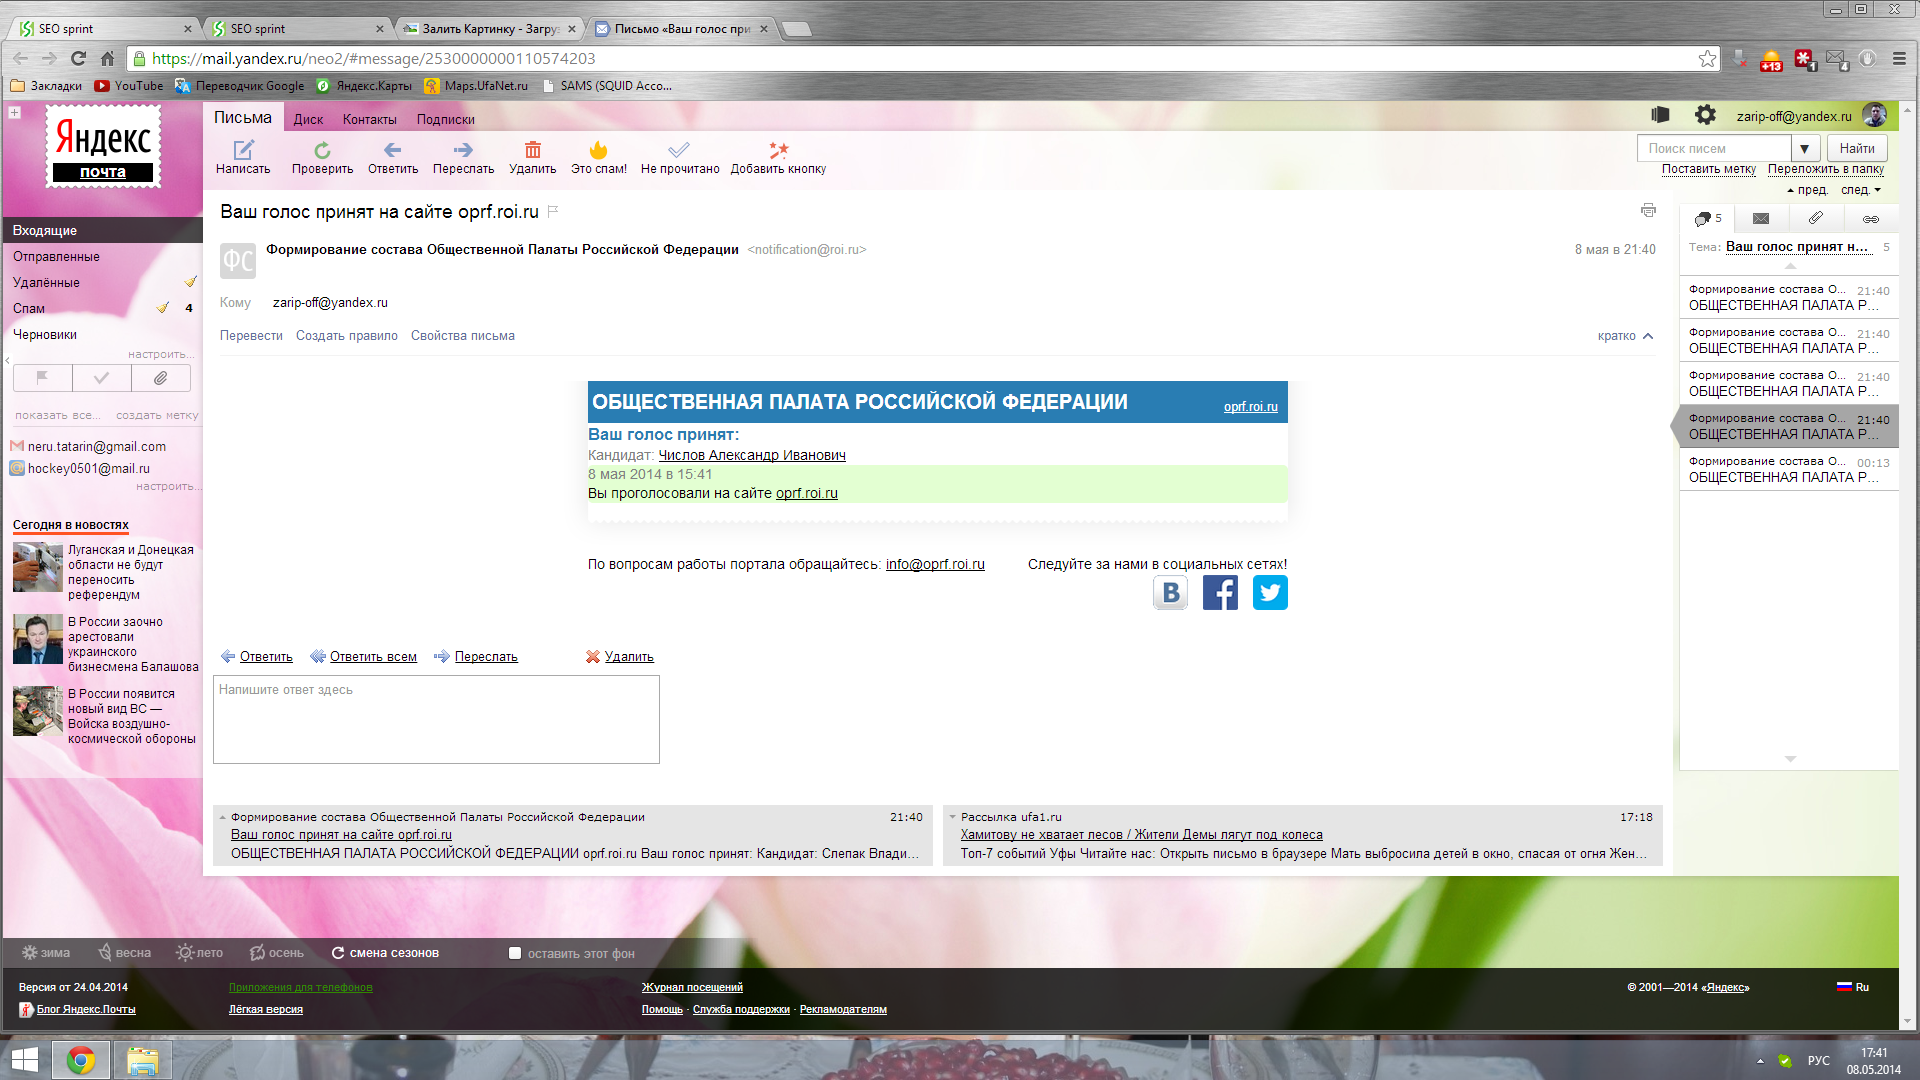Open the Facebook social icon in the email

click(x=1220, y=593)
